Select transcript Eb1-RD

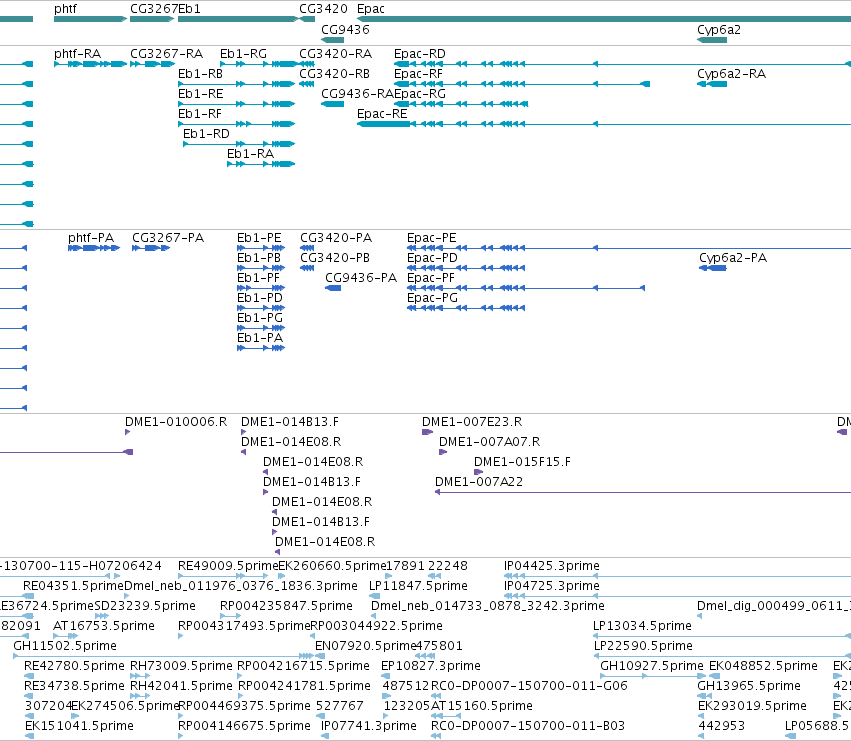coord(239,144)
